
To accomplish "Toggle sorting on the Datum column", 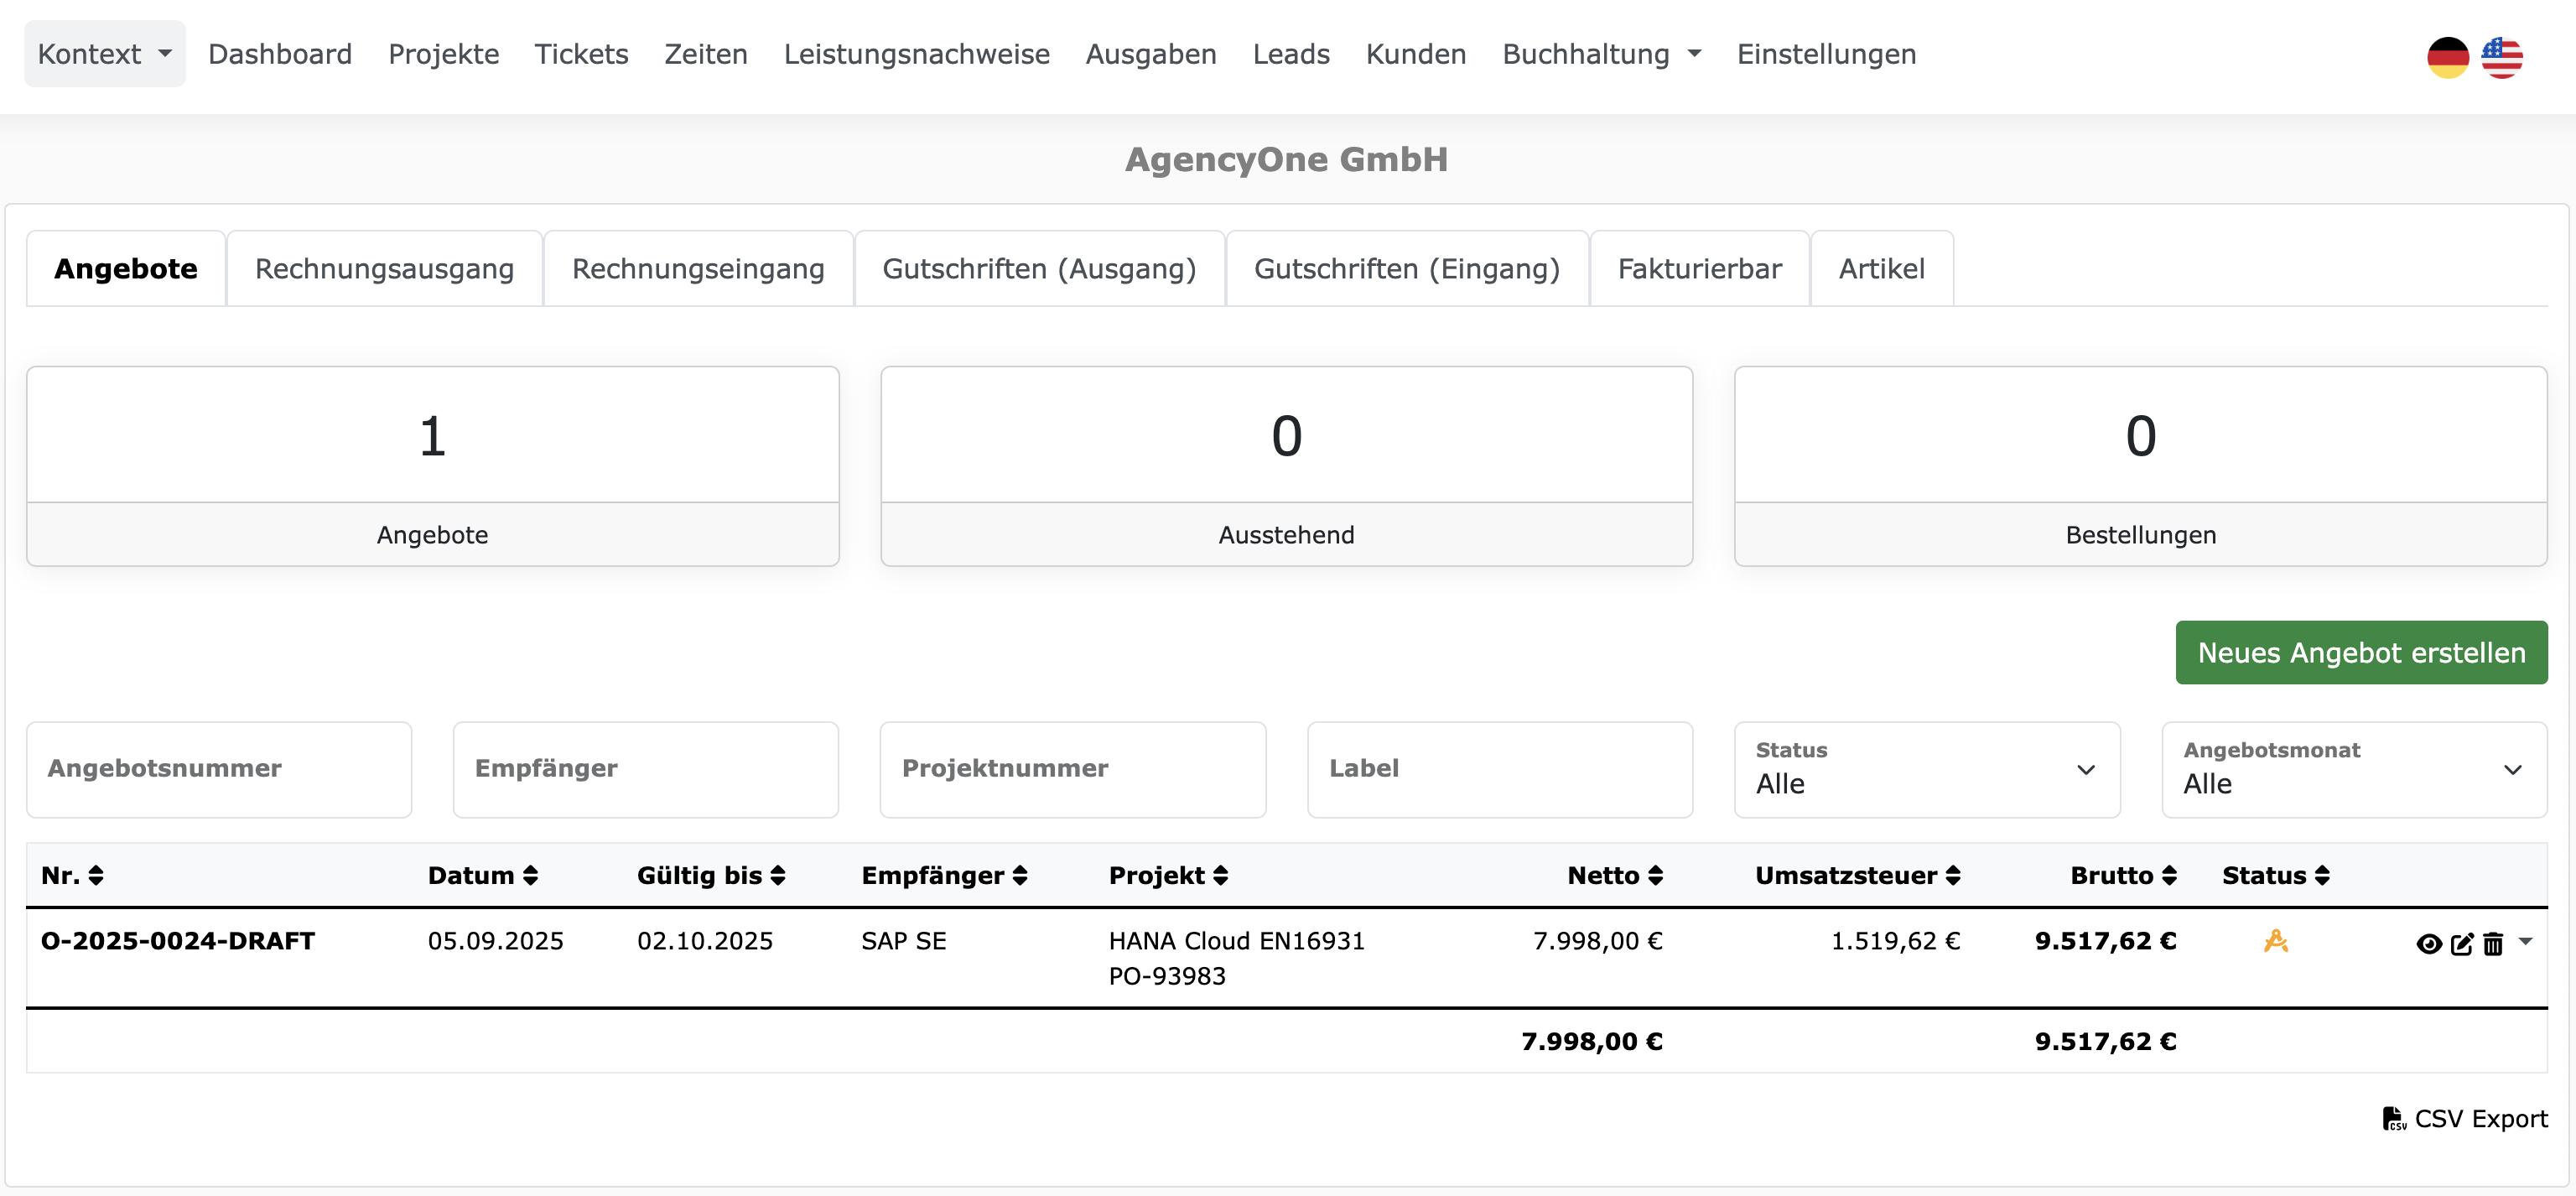I will pos(532,875).
